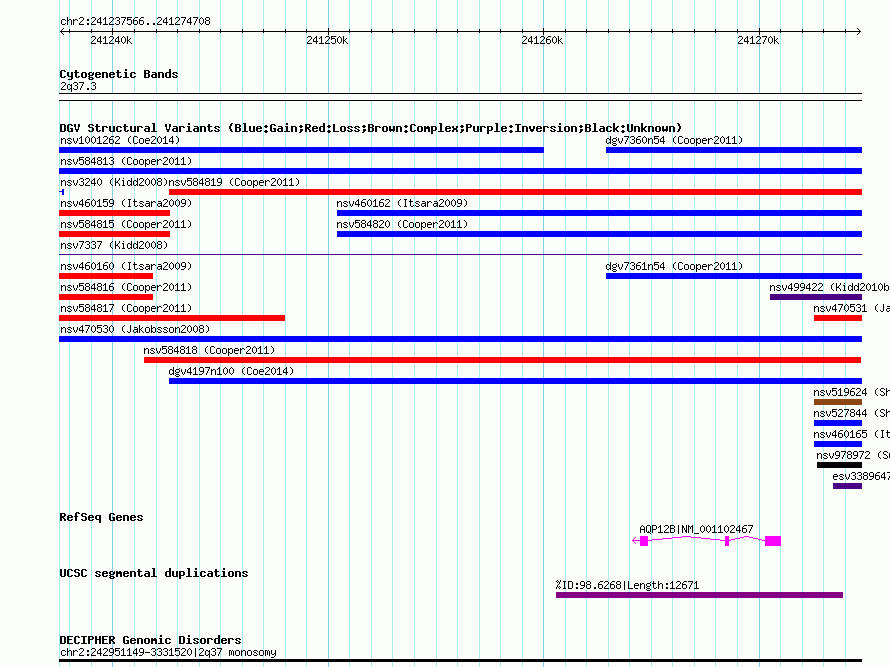Image resolution: width=890 pixels, height=667 pixels.
Task: Click the Cytogenetic Bands track heading
Action: (119, 74)
